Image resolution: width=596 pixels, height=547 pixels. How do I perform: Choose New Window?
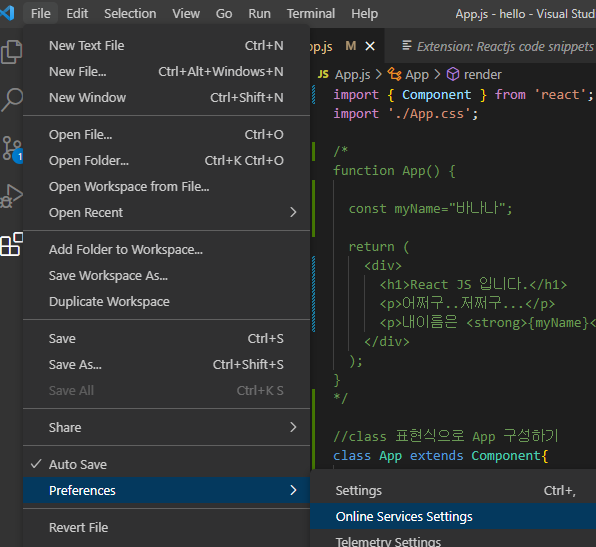tap(166, 98)
